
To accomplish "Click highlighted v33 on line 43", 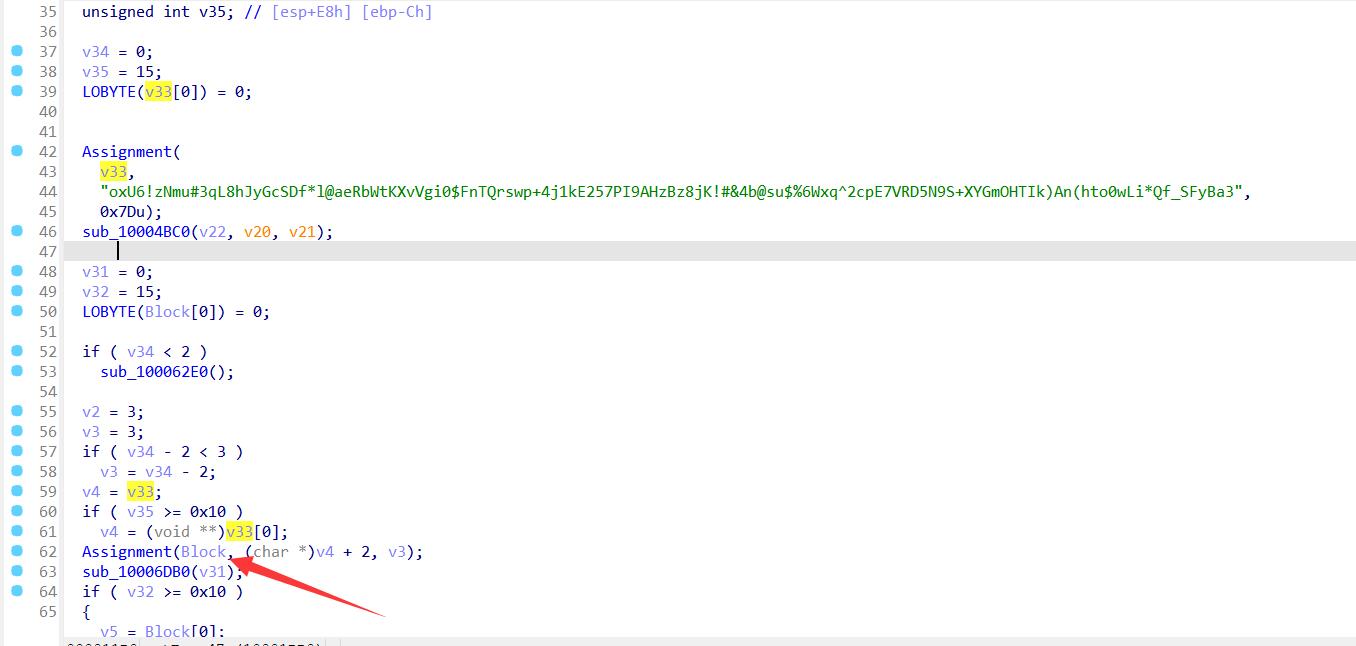I will tap(113, 172).
